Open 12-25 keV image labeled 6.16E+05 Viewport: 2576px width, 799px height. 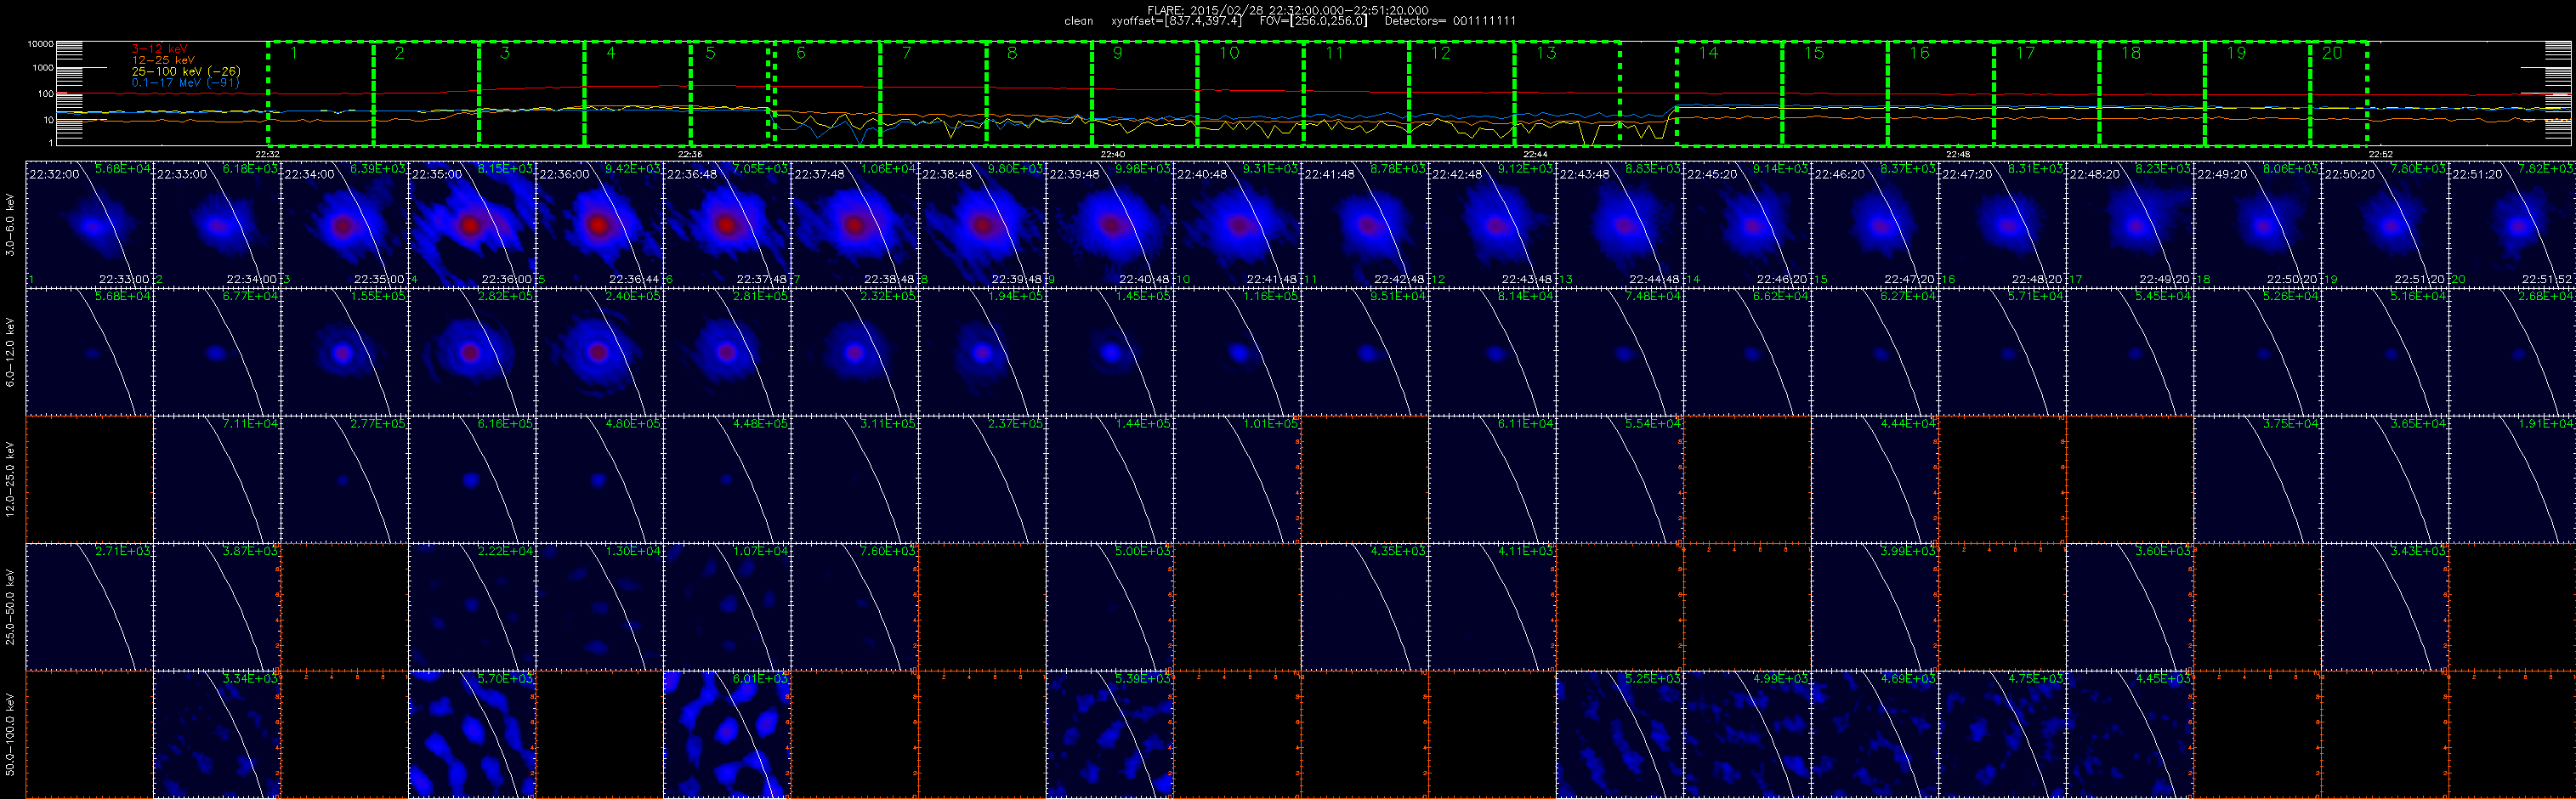[x=472, y=479]
